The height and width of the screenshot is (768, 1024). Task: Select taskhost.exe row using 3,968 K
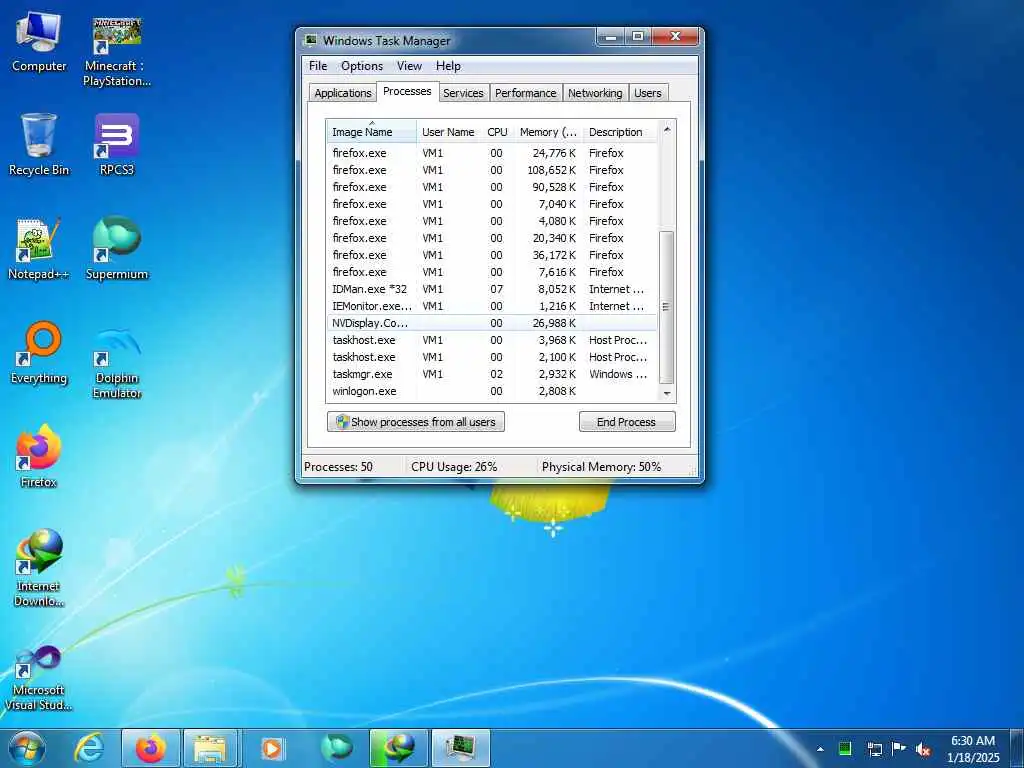pos(492,340)
